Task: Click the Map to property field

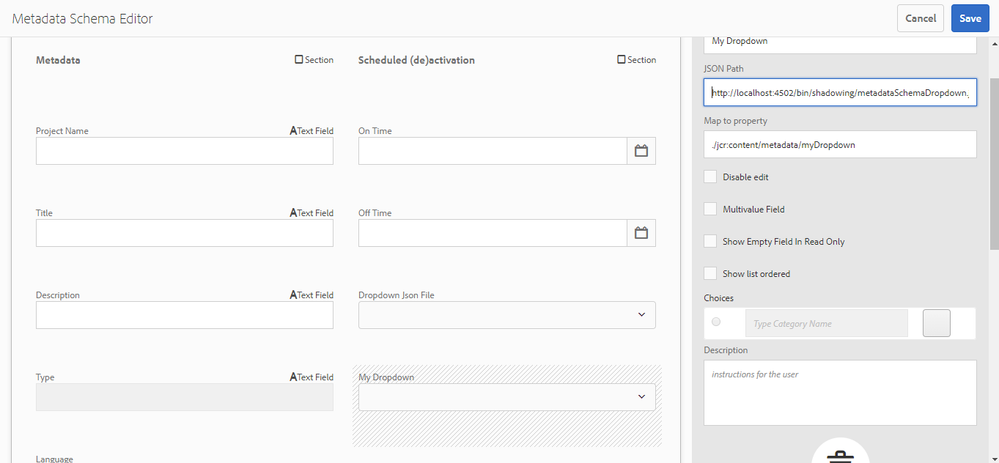Action: click(839, 144)
